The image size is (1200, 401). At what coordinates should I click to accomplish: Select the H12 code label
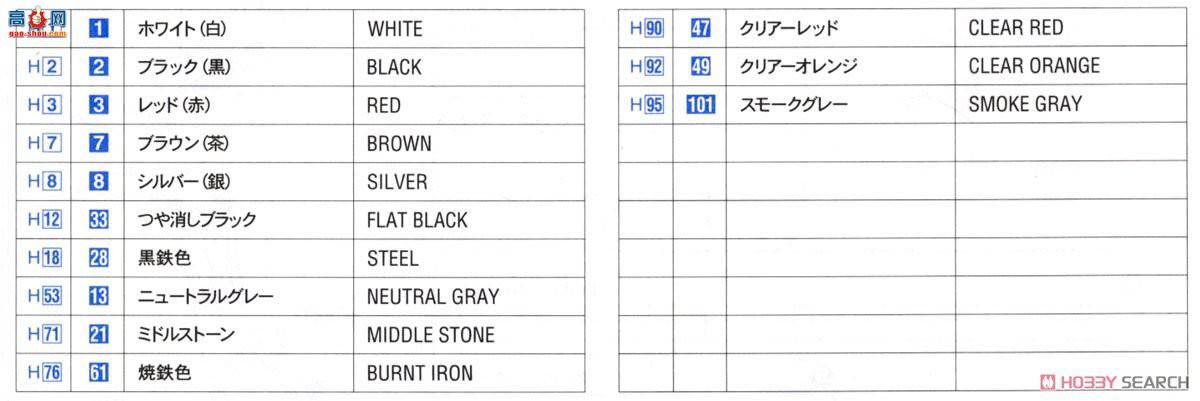45,220
